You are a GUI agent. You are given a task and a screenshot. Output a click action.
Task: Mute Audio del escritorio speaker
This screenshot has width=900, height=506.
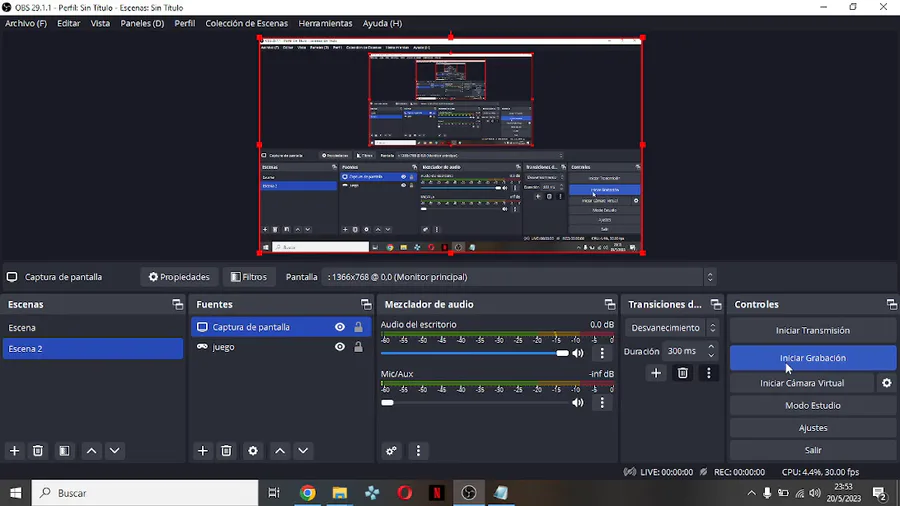coord(578,353)
